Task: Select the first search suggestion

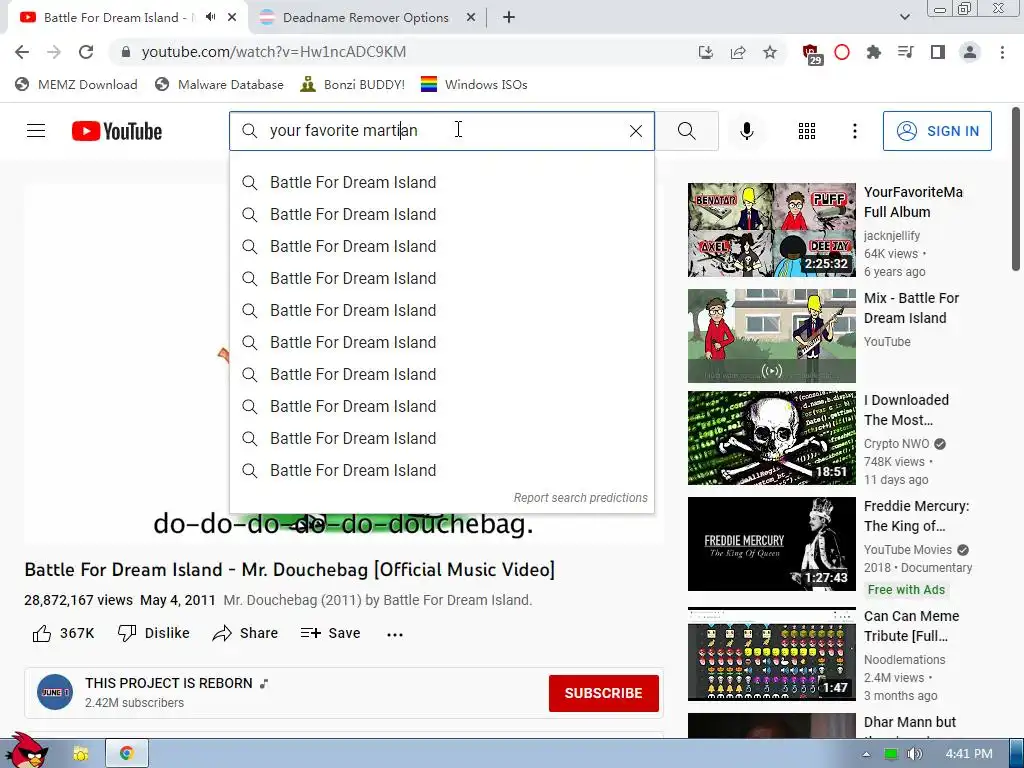Action: point(441,182)
